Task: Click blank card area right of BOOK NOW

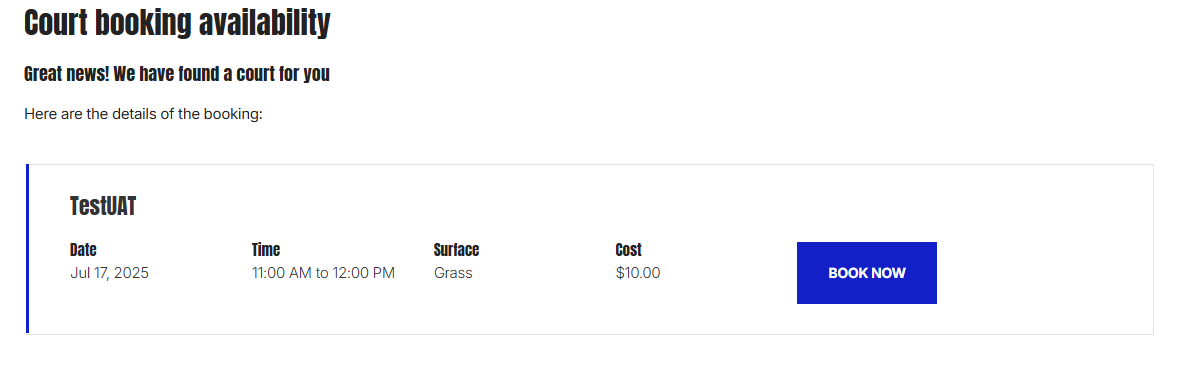Action: pyautogui.click(x=1045, y=273)
